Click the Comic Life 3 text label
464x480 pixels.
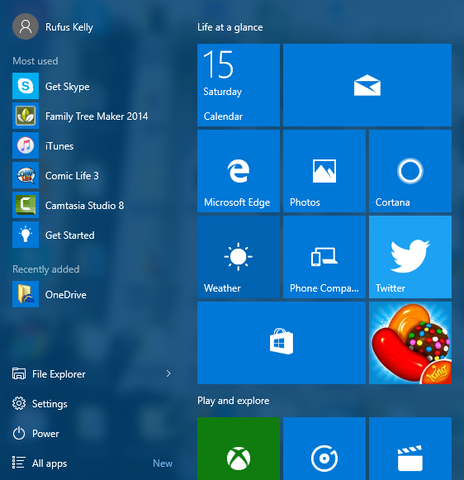72,176
